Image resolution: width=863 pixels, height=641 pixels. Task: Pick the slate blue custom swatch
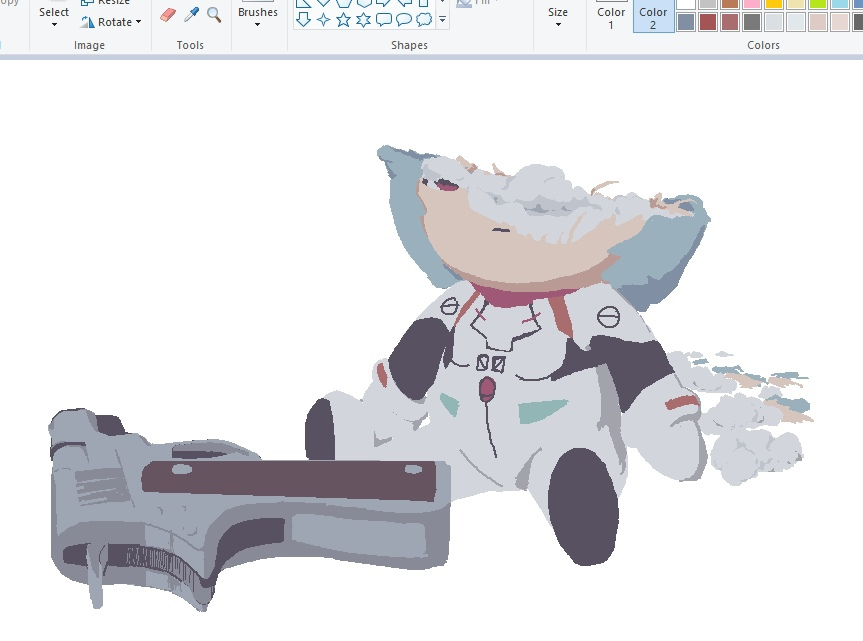click(x=686, y=22)
